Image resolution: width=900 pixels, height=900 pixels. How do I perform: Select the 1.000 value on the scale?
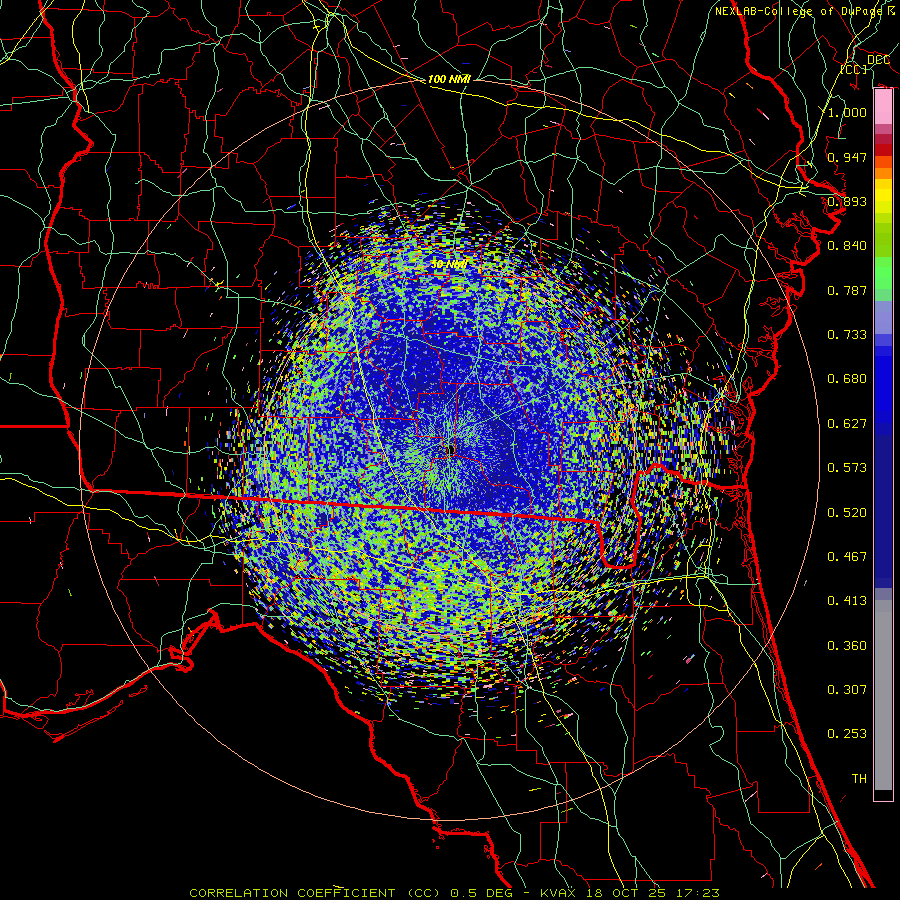point(847,112)
